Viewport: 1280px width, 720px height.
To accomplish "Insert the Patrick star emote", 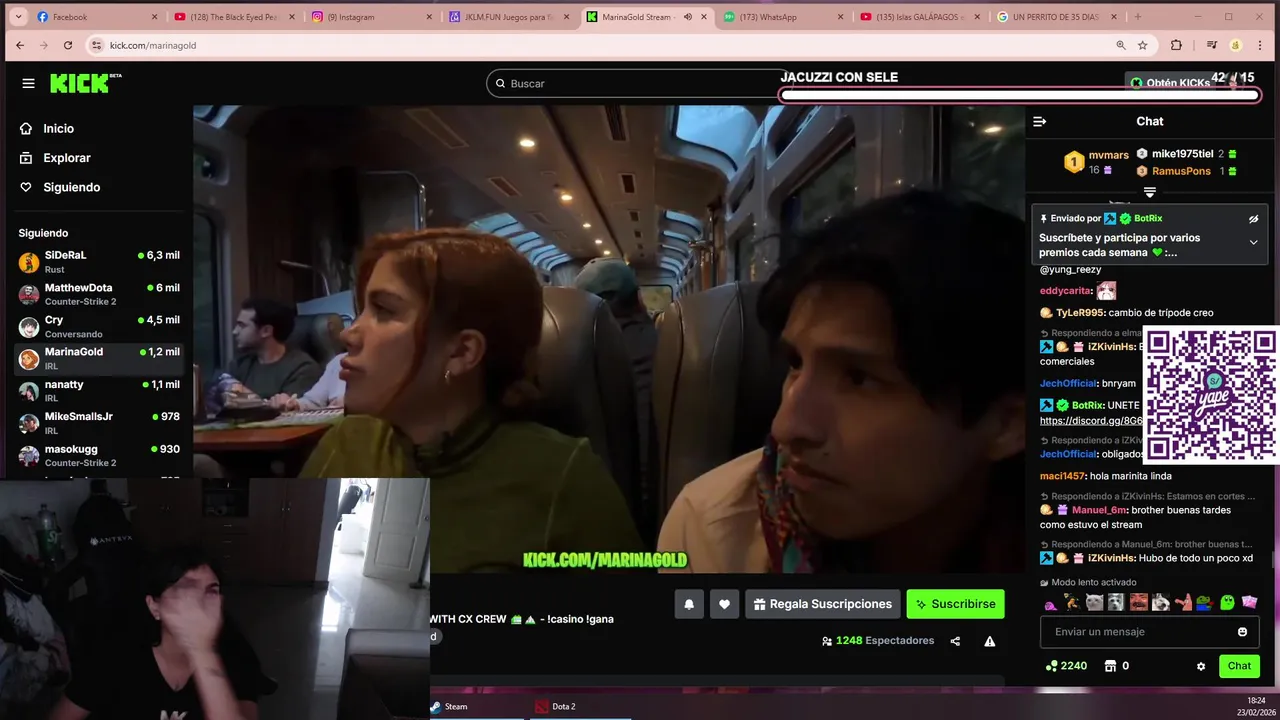I will (1183, 602).
